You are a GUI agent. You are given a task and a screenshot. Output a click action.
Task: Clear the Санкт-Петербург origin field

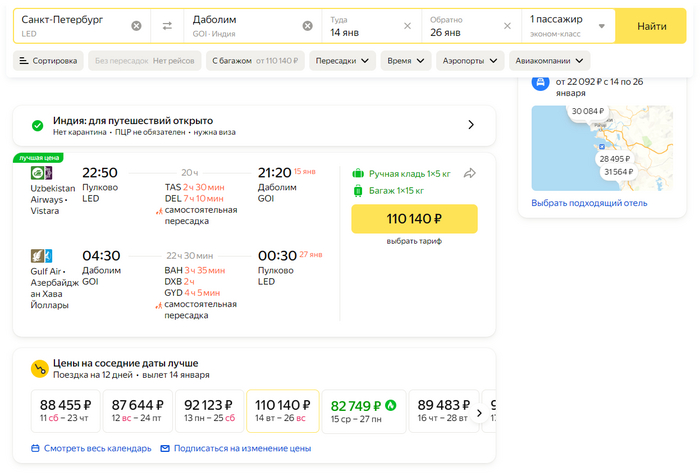[x=137, y=26]
